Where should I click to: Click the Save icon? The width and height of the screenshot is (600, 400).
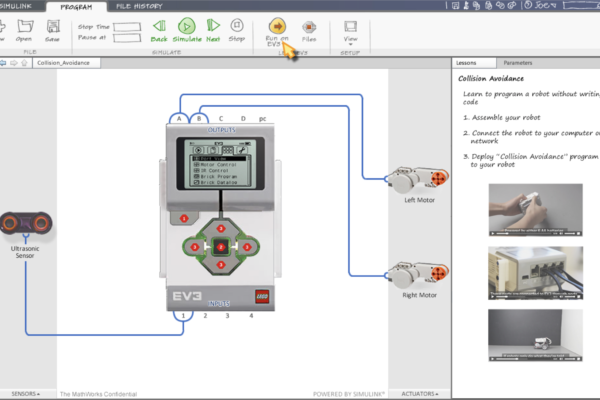pos(53,27)
